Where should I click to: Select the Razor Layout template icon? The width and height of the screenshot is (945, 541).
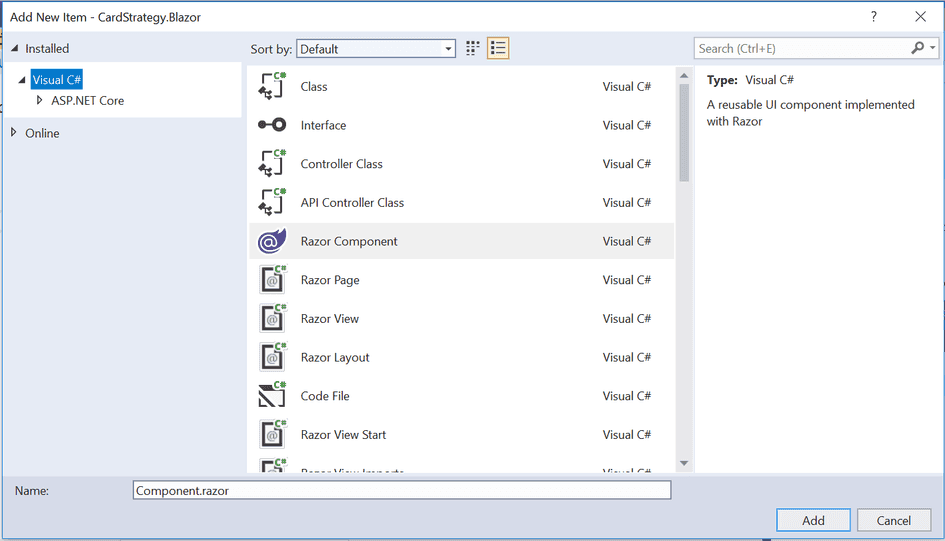click(x=272, y=357)
